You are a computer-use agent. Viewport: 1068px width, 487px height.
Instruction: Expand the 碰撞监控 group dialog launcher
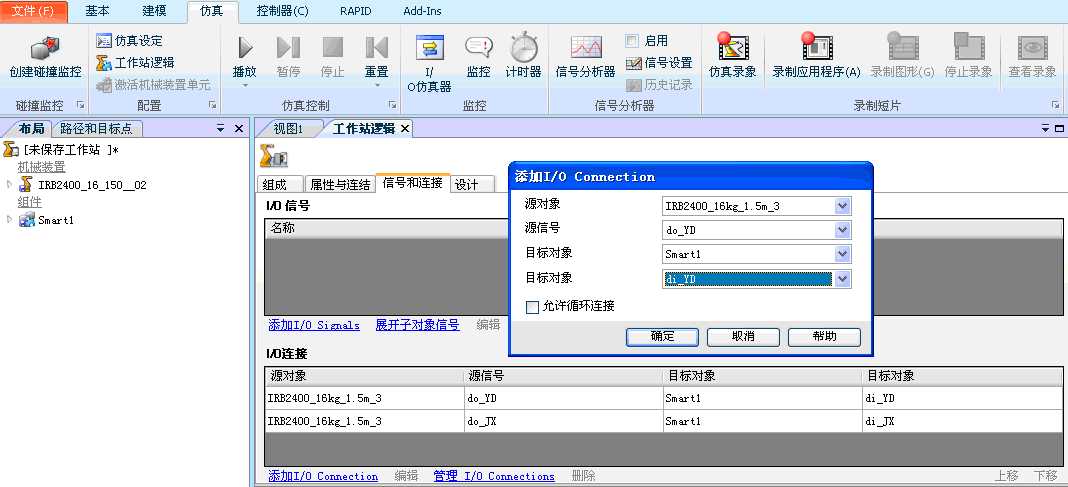coord(80,106)
